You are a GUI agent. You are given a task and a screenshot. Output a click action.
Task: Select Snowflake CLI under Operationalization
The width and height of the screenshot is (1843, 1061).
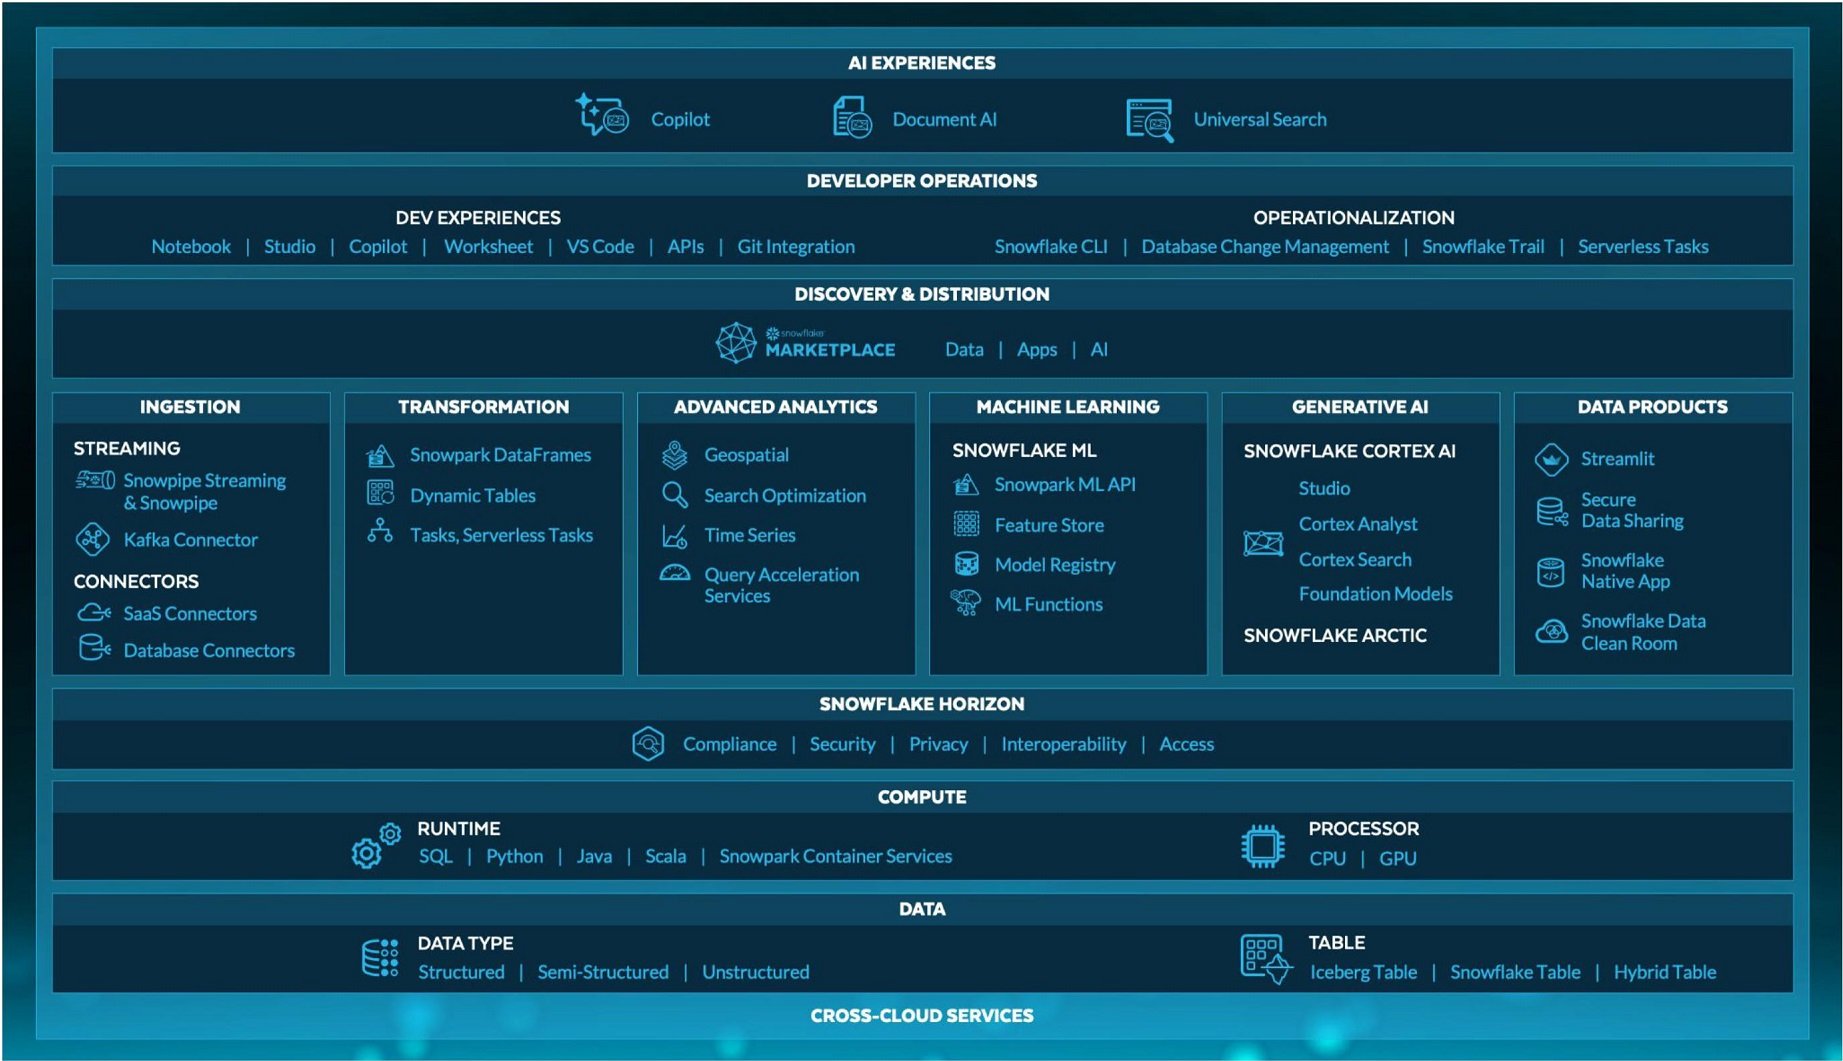pos(1050,247)
